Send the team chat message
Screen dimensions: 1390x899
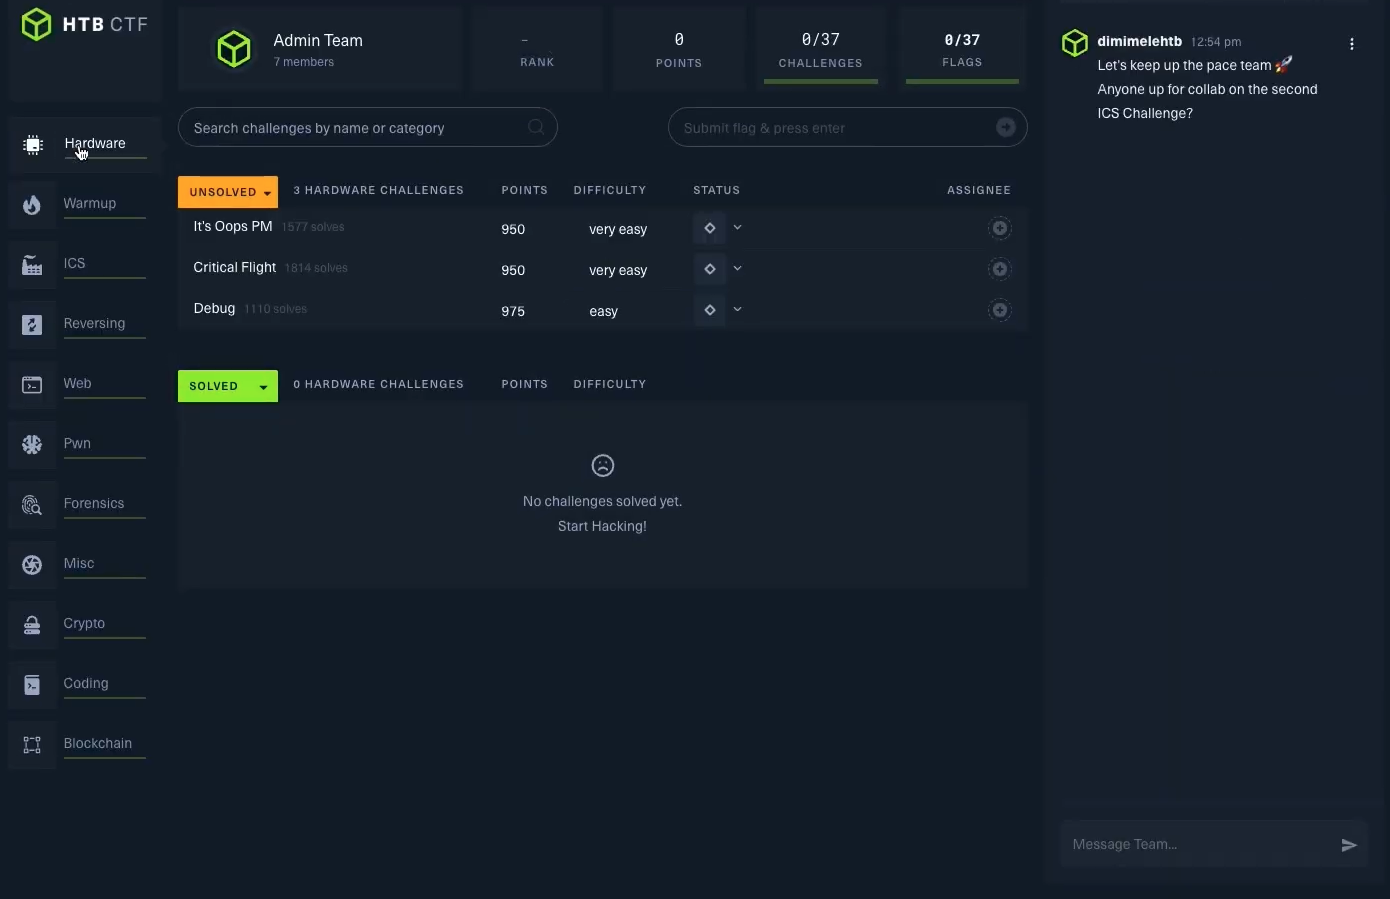tap(1349, 845)
